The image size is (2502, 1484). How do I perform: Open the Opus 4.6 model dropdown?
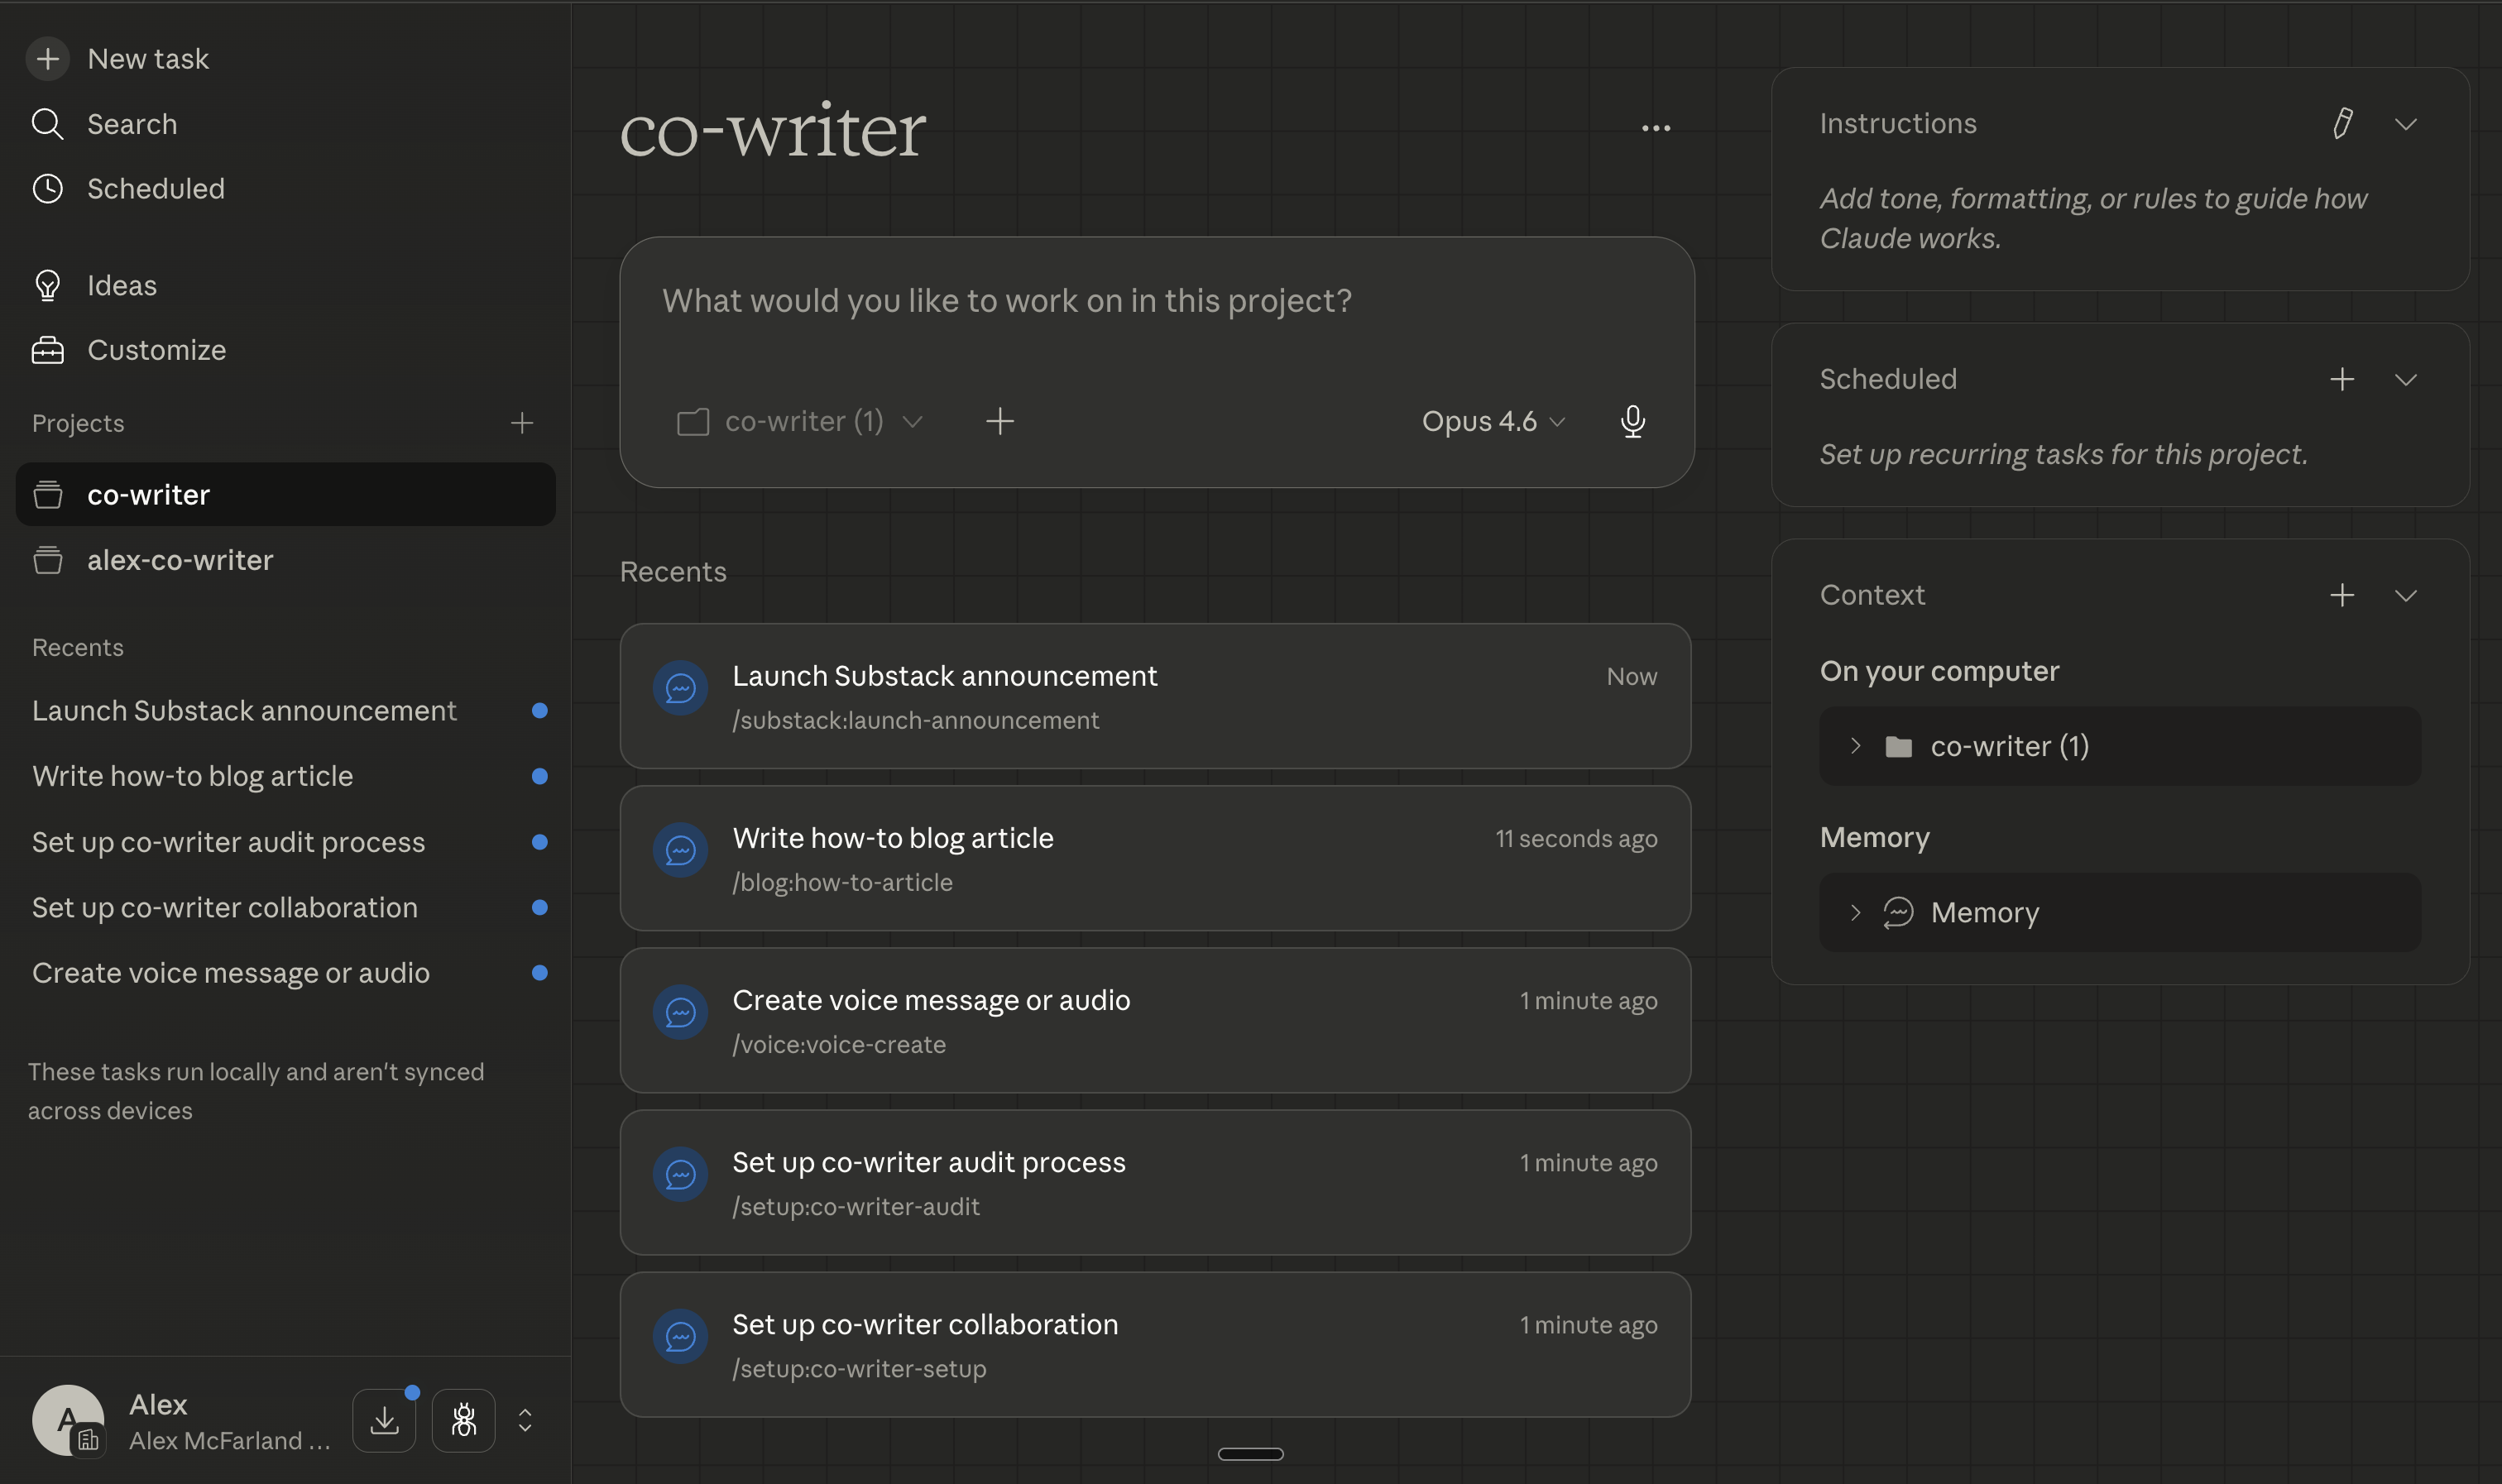click(x=1490, y=421)
